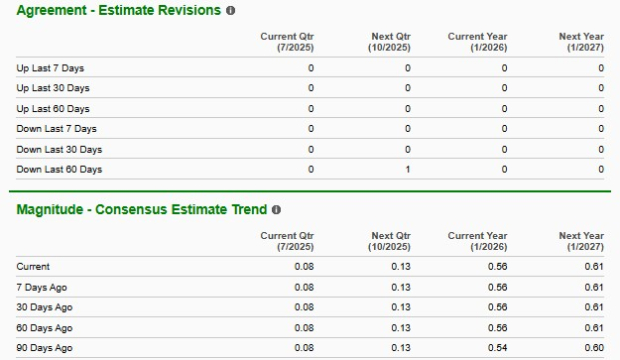Select the Down Last 7 Days row label
This screenshot has width=620, height=360.
pyautogui.click(x=56, y=129)
